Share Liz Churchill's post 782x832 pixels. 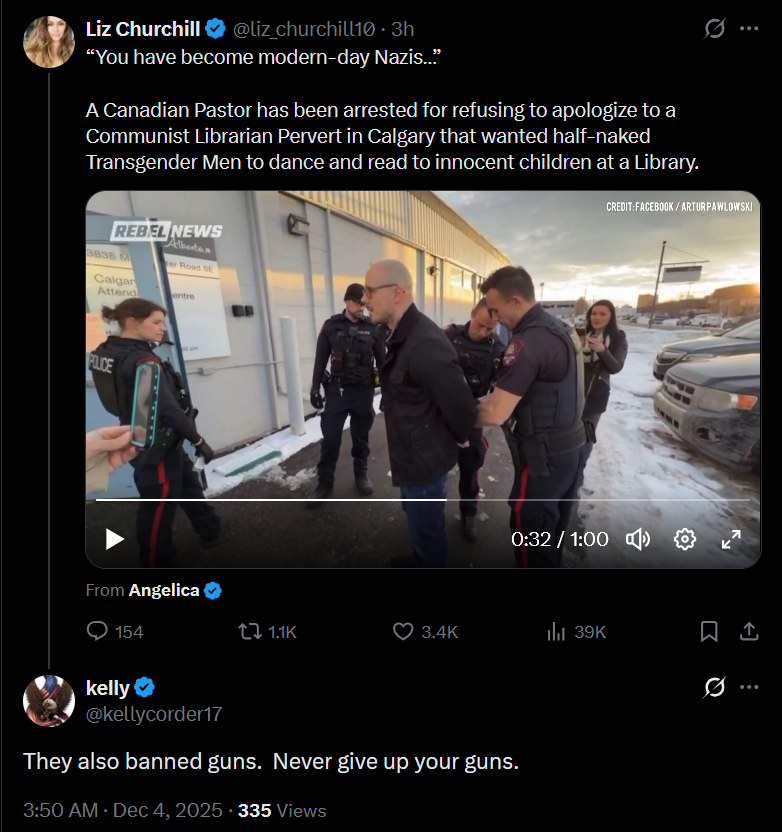click(748, 631)
